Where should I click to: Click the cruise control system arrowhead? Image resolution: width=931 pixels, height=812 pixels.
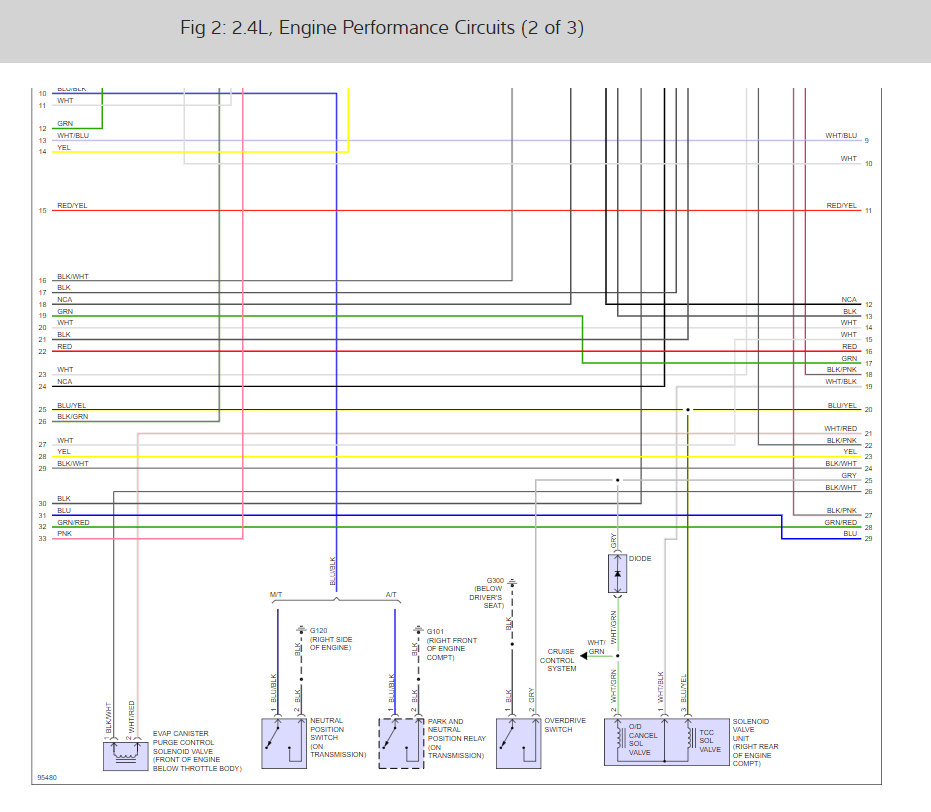[x=584, y=656]
